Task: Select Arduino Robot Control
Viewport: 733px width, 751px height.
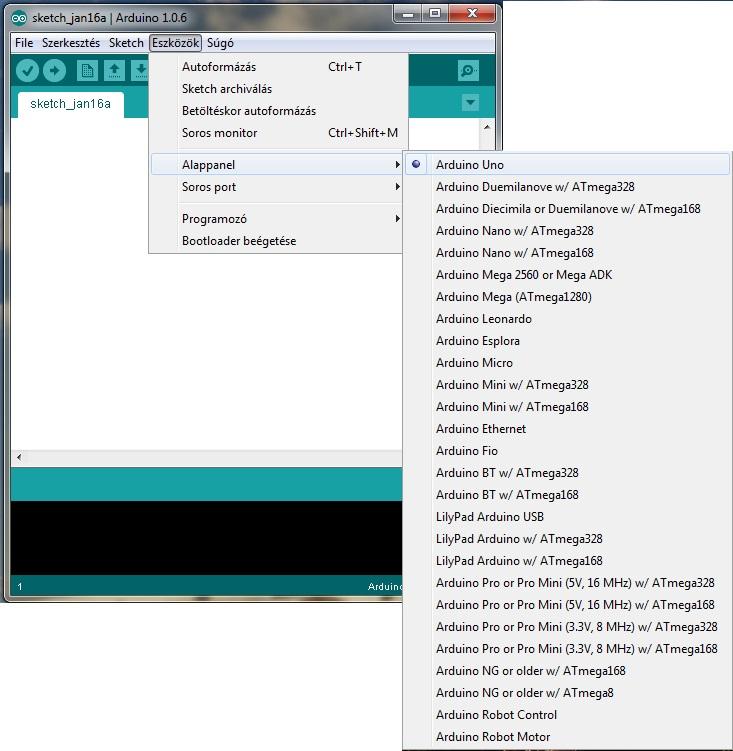Action: [x=567, y=715]
